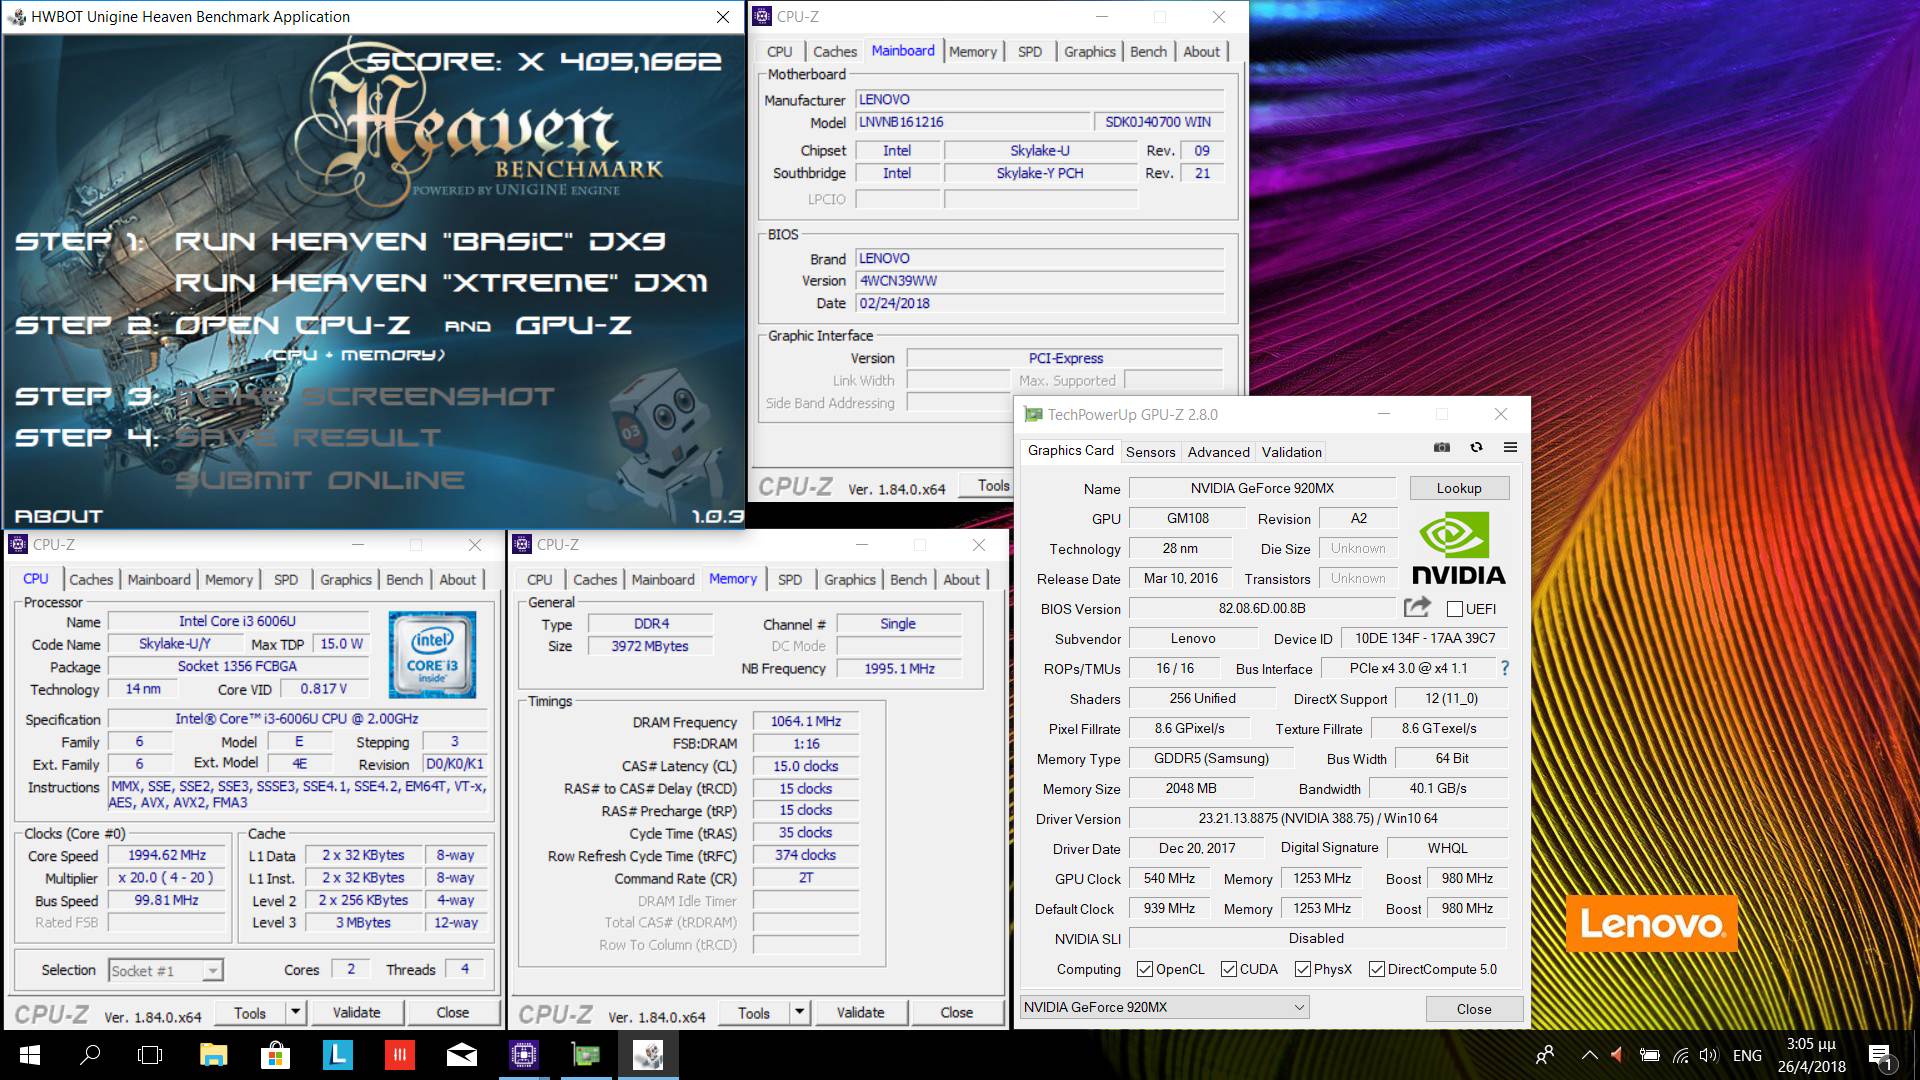Switch to Heaven benchmark taskbar icon
Viewport: 1920px width, 1080px height.
pos(647,1055)
